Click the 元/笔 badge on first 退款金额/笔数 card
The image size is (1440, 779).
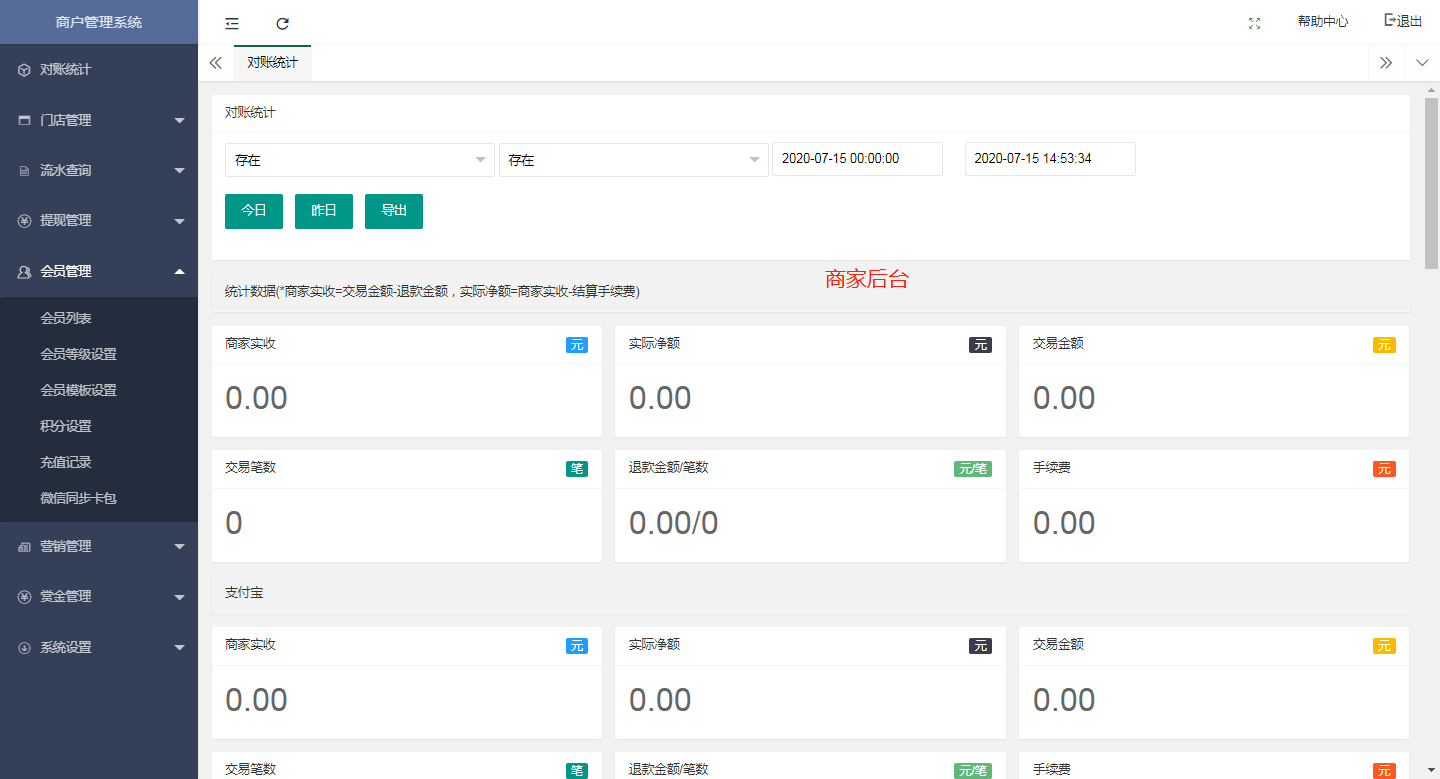pos(973,469)
